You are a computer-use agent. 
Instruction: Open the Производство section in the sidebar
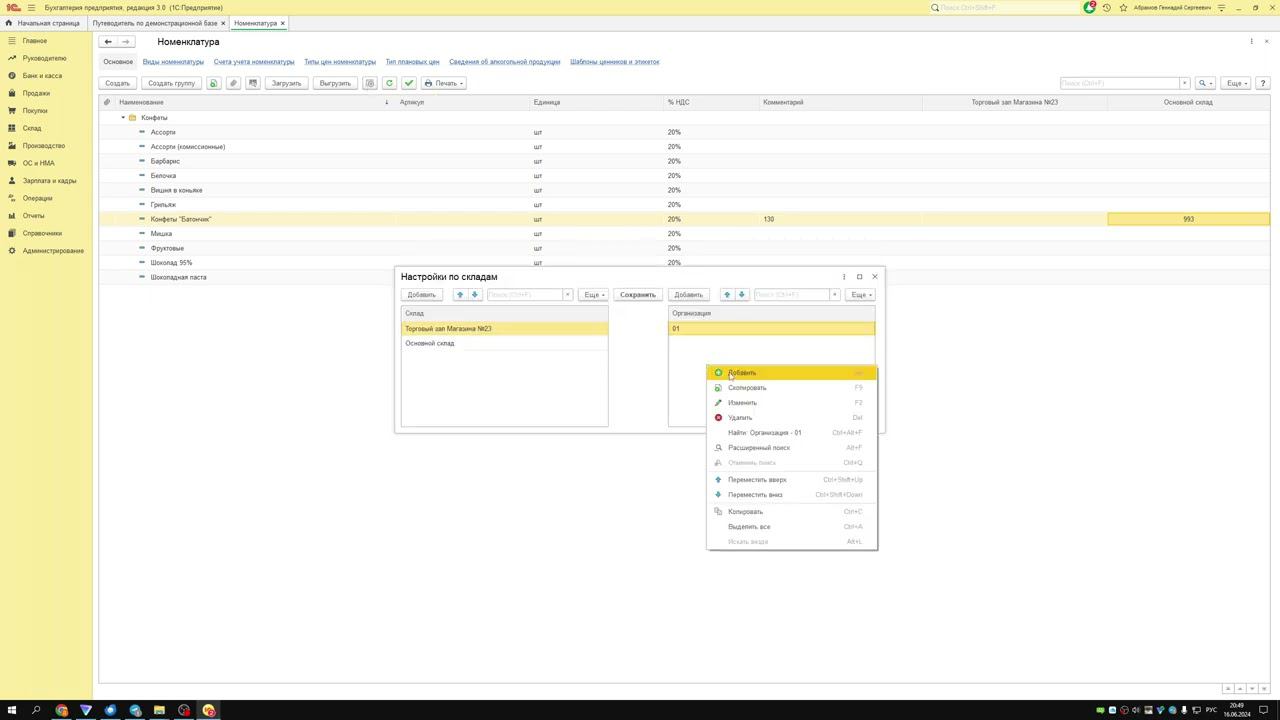coord(44,146)
